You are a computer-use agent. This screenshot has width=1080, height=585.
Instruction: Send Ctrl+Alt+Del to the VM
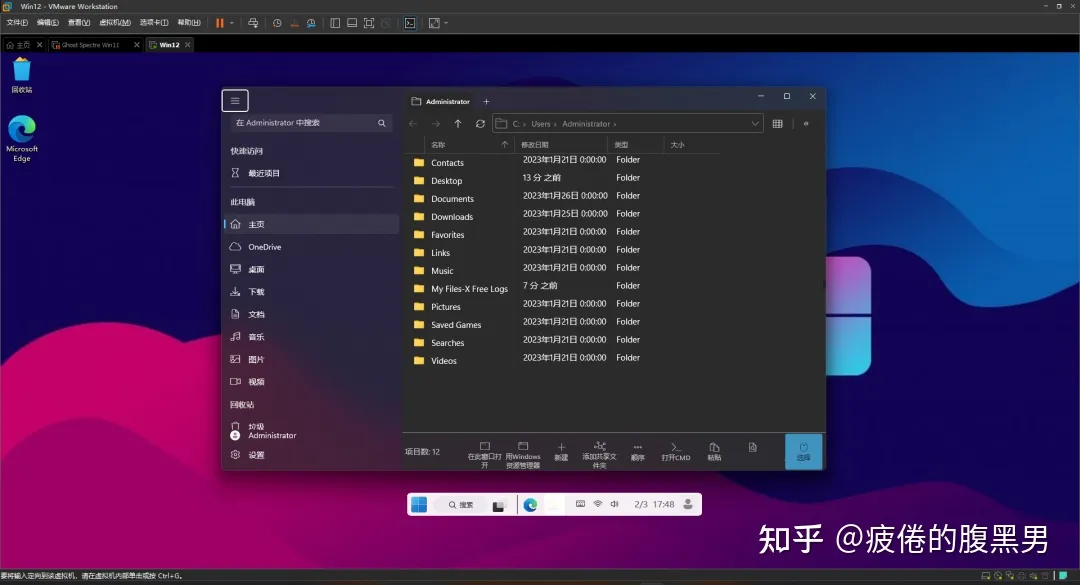pos(253,23)
